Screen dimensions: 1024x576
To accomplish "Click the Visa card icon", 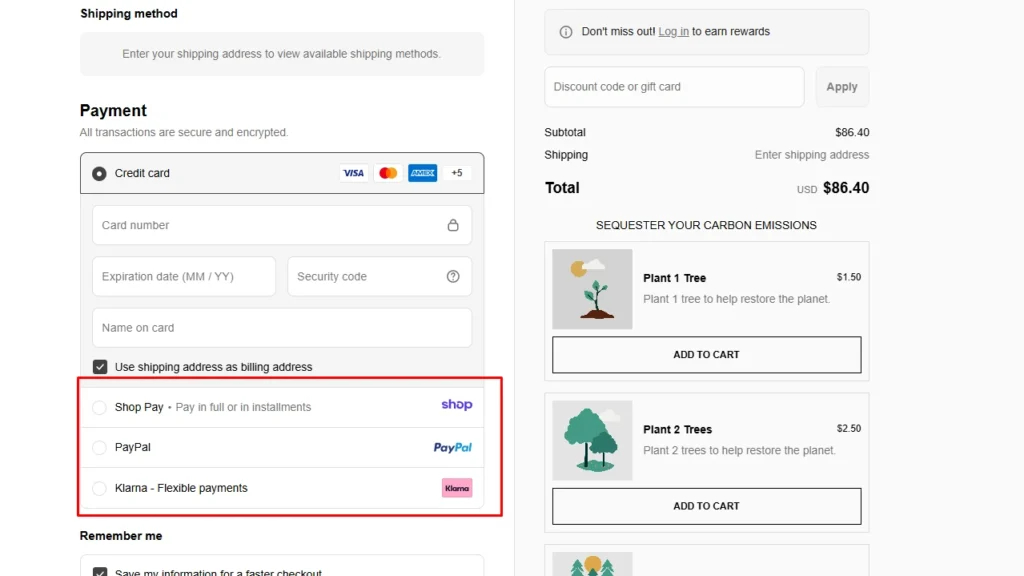I will point(353,173).
